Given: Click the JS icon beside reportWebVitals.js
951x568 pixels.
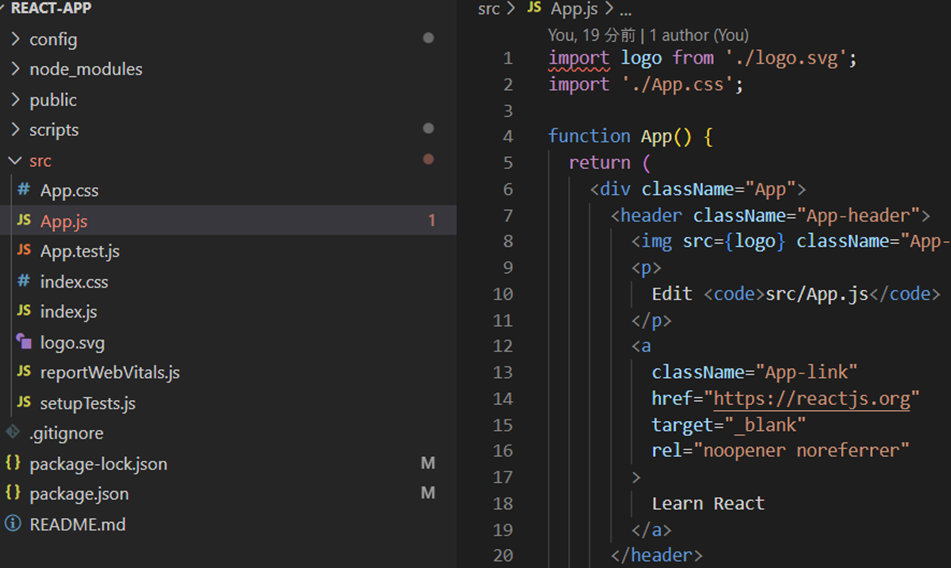Looking at the screenshot, I should pyautogui.click(x=24, y=371).
